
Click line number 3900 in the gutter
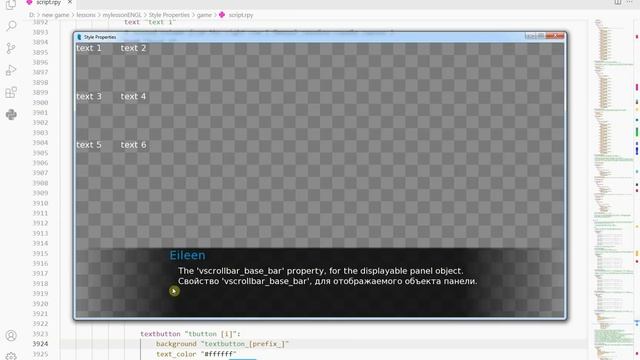click(40, 102)
